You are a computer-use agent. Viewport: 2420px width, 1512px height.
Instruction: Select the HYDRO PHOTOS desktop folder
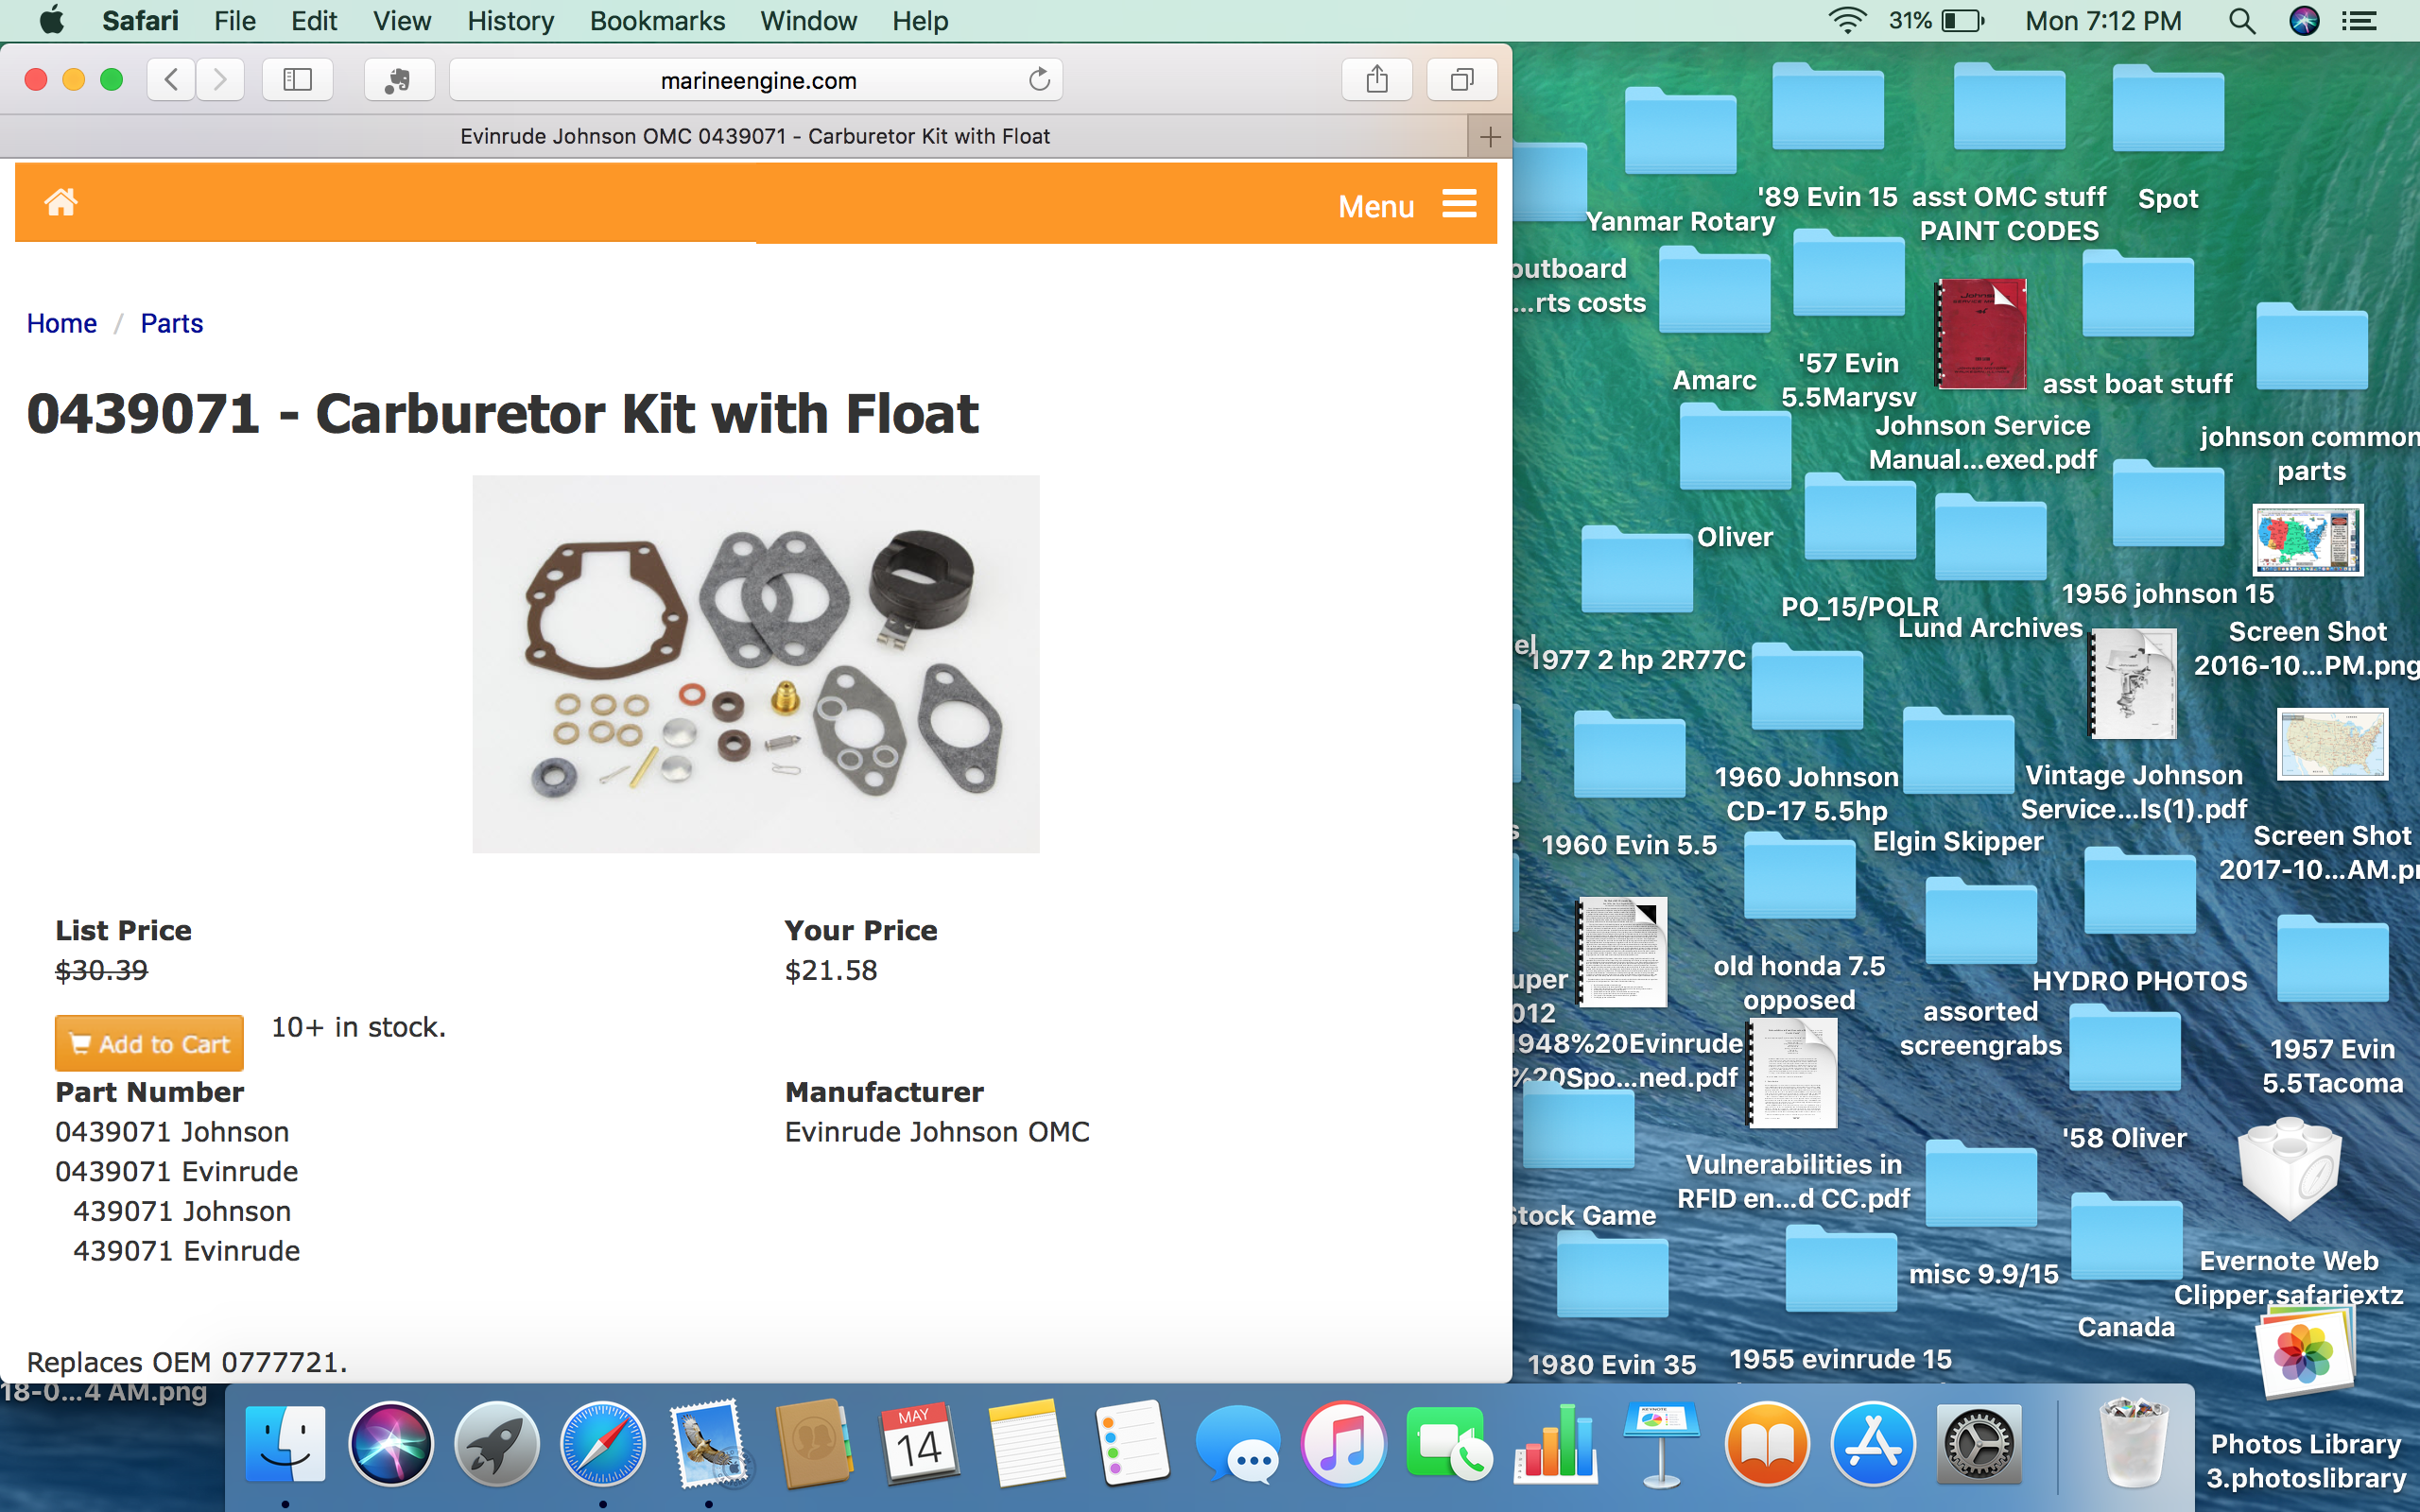pos(2139,890)
